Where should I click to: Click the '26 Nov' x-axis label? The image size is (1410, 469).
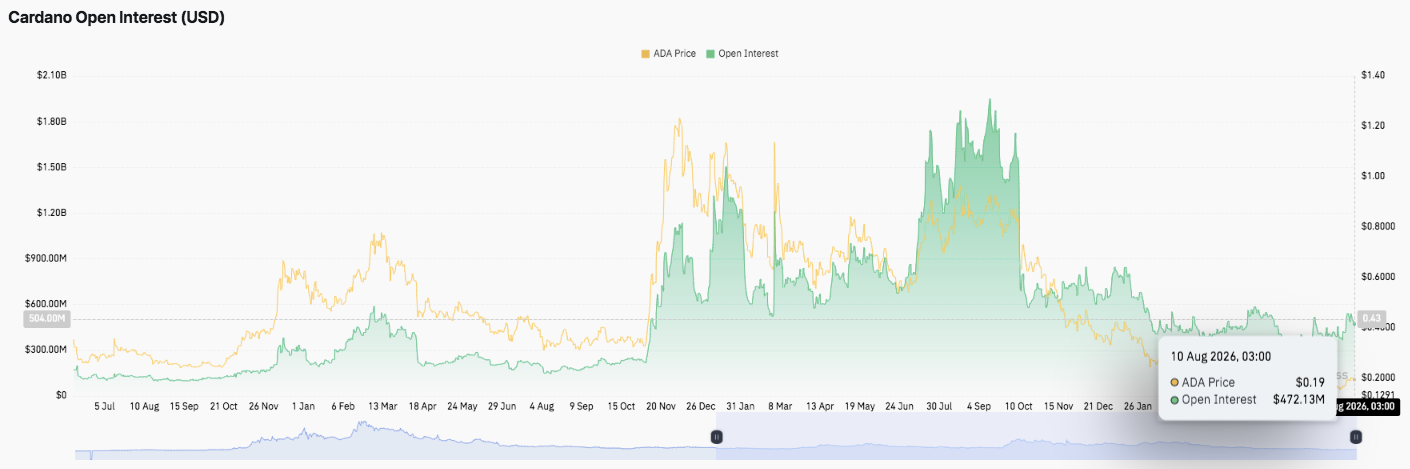point(264,407)
